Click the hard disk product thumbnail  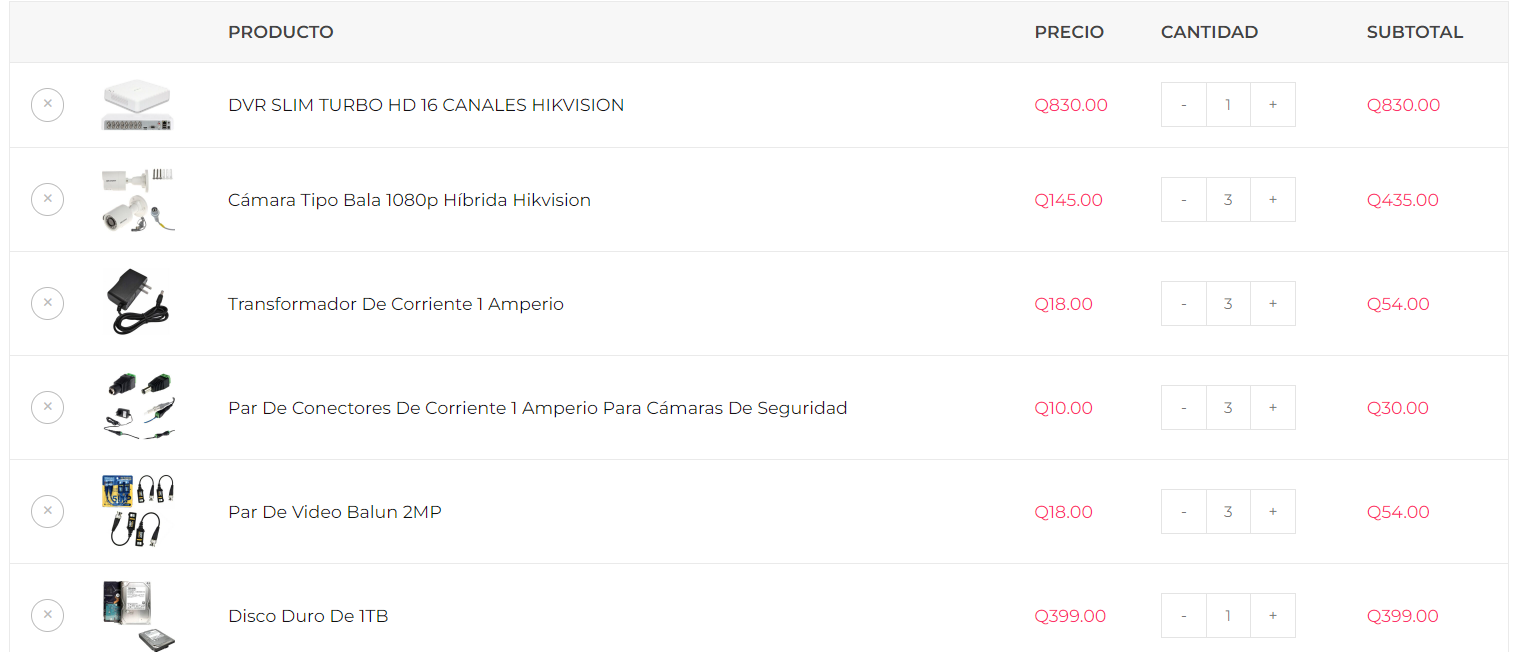(138, 615)
